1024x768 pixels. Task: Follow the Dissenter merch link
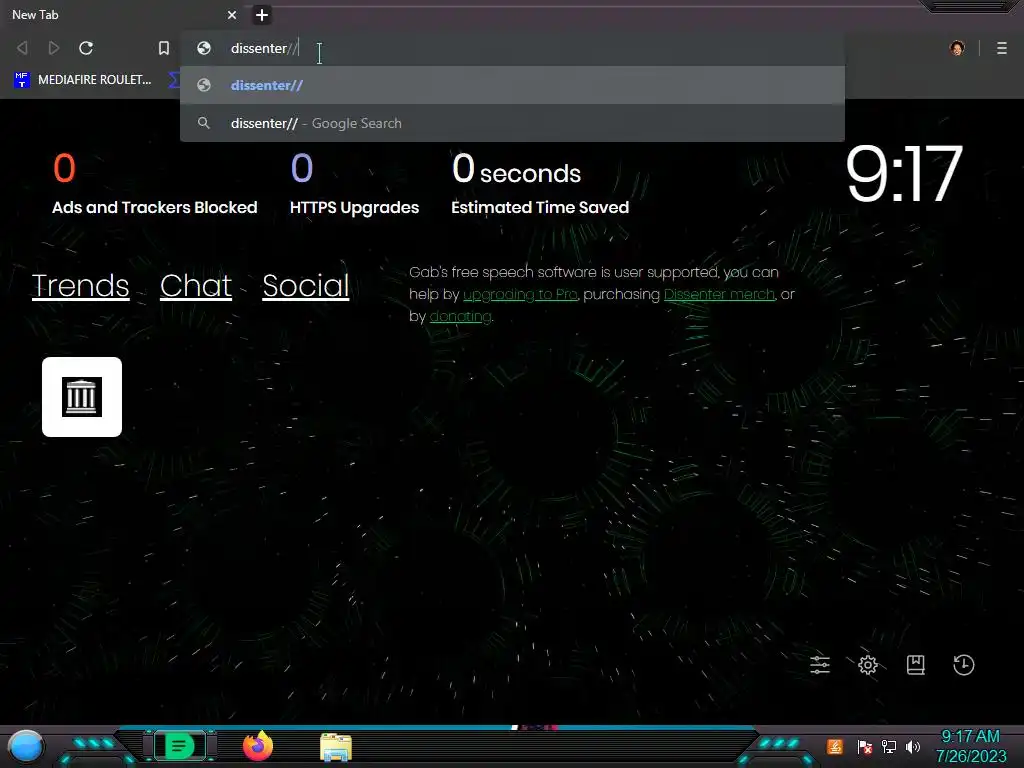(719, 295)
